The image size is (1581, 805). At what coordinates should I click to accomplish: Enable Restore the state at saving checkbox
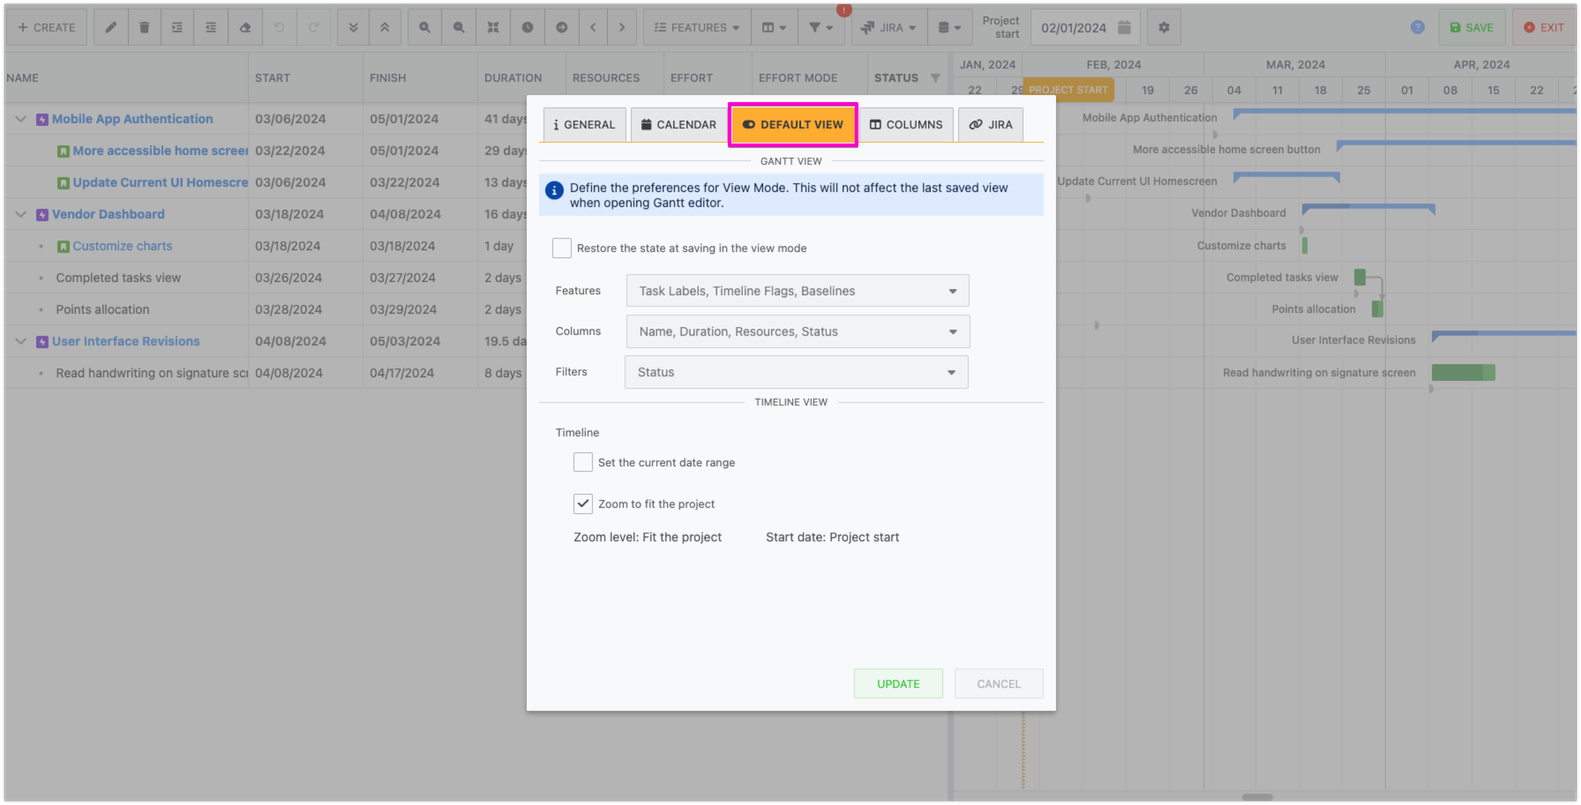[x=562, y=248]
